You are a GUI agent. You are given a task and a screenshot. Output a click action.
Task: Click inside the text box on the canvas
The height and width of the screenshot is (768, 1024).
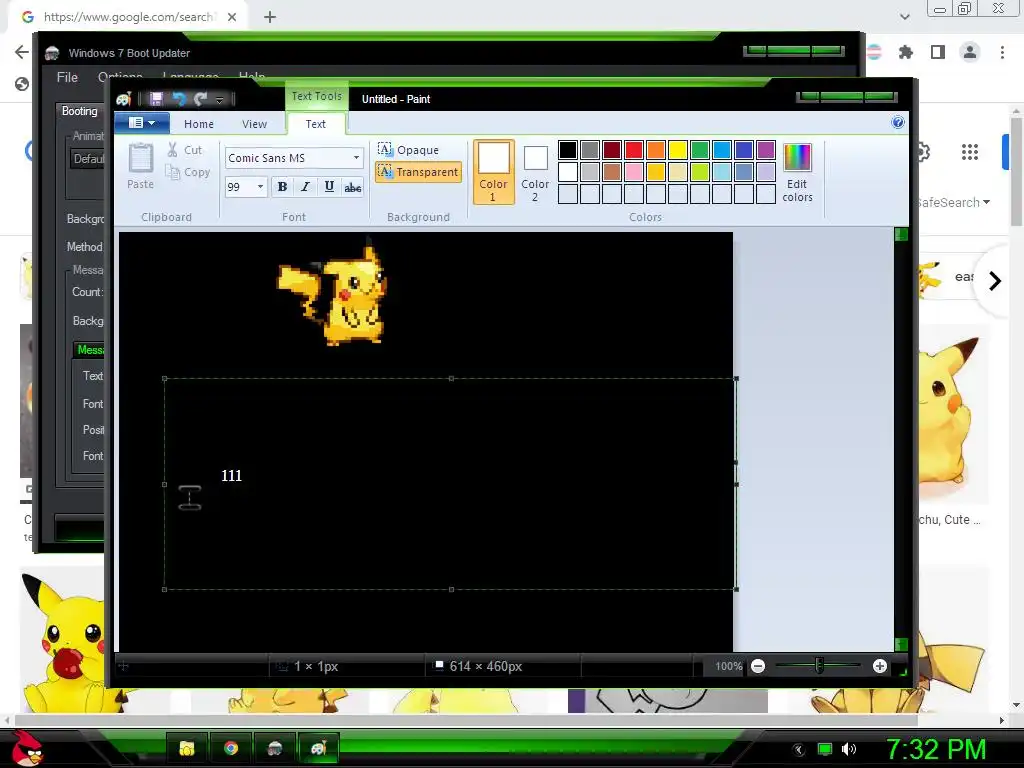coord(451,484)
